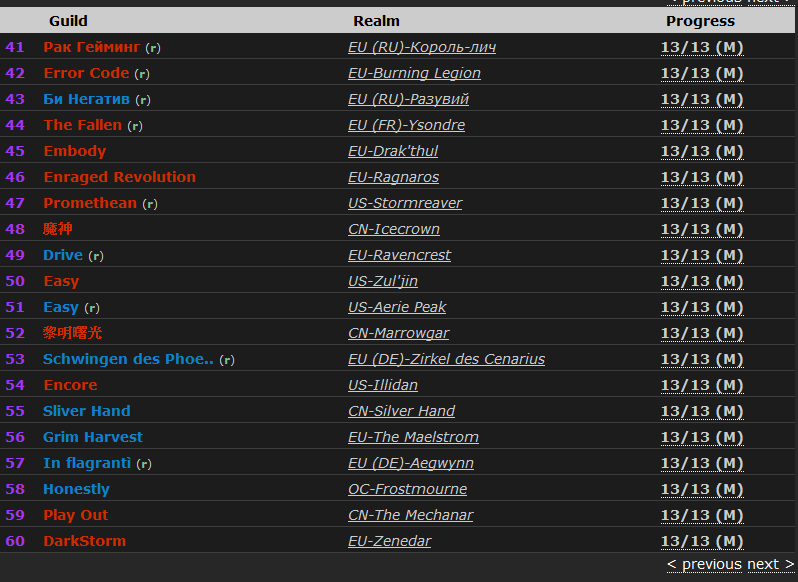Select the Guild column header
798x582 pixels.
(68, 21)
